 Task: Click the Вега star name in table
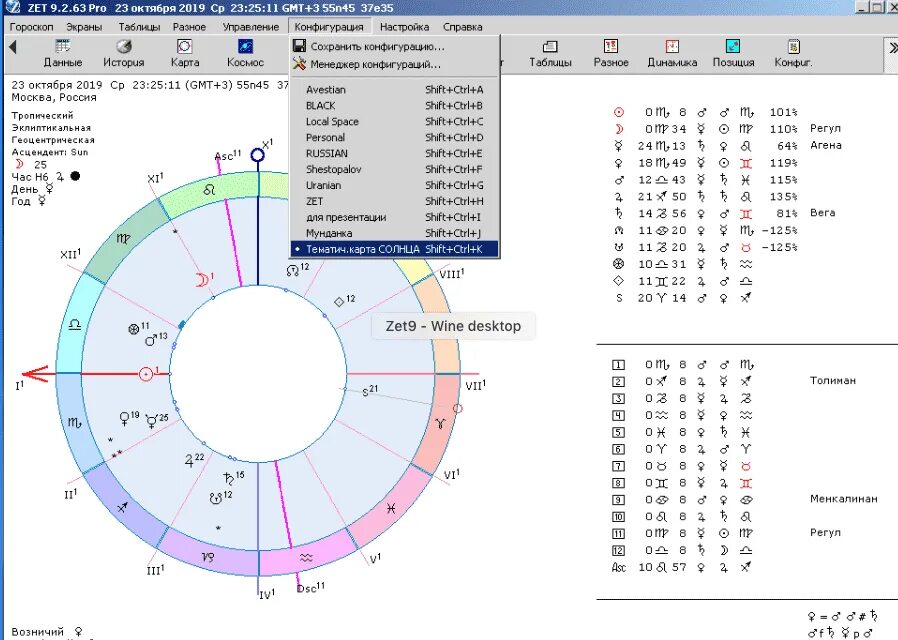822,213
